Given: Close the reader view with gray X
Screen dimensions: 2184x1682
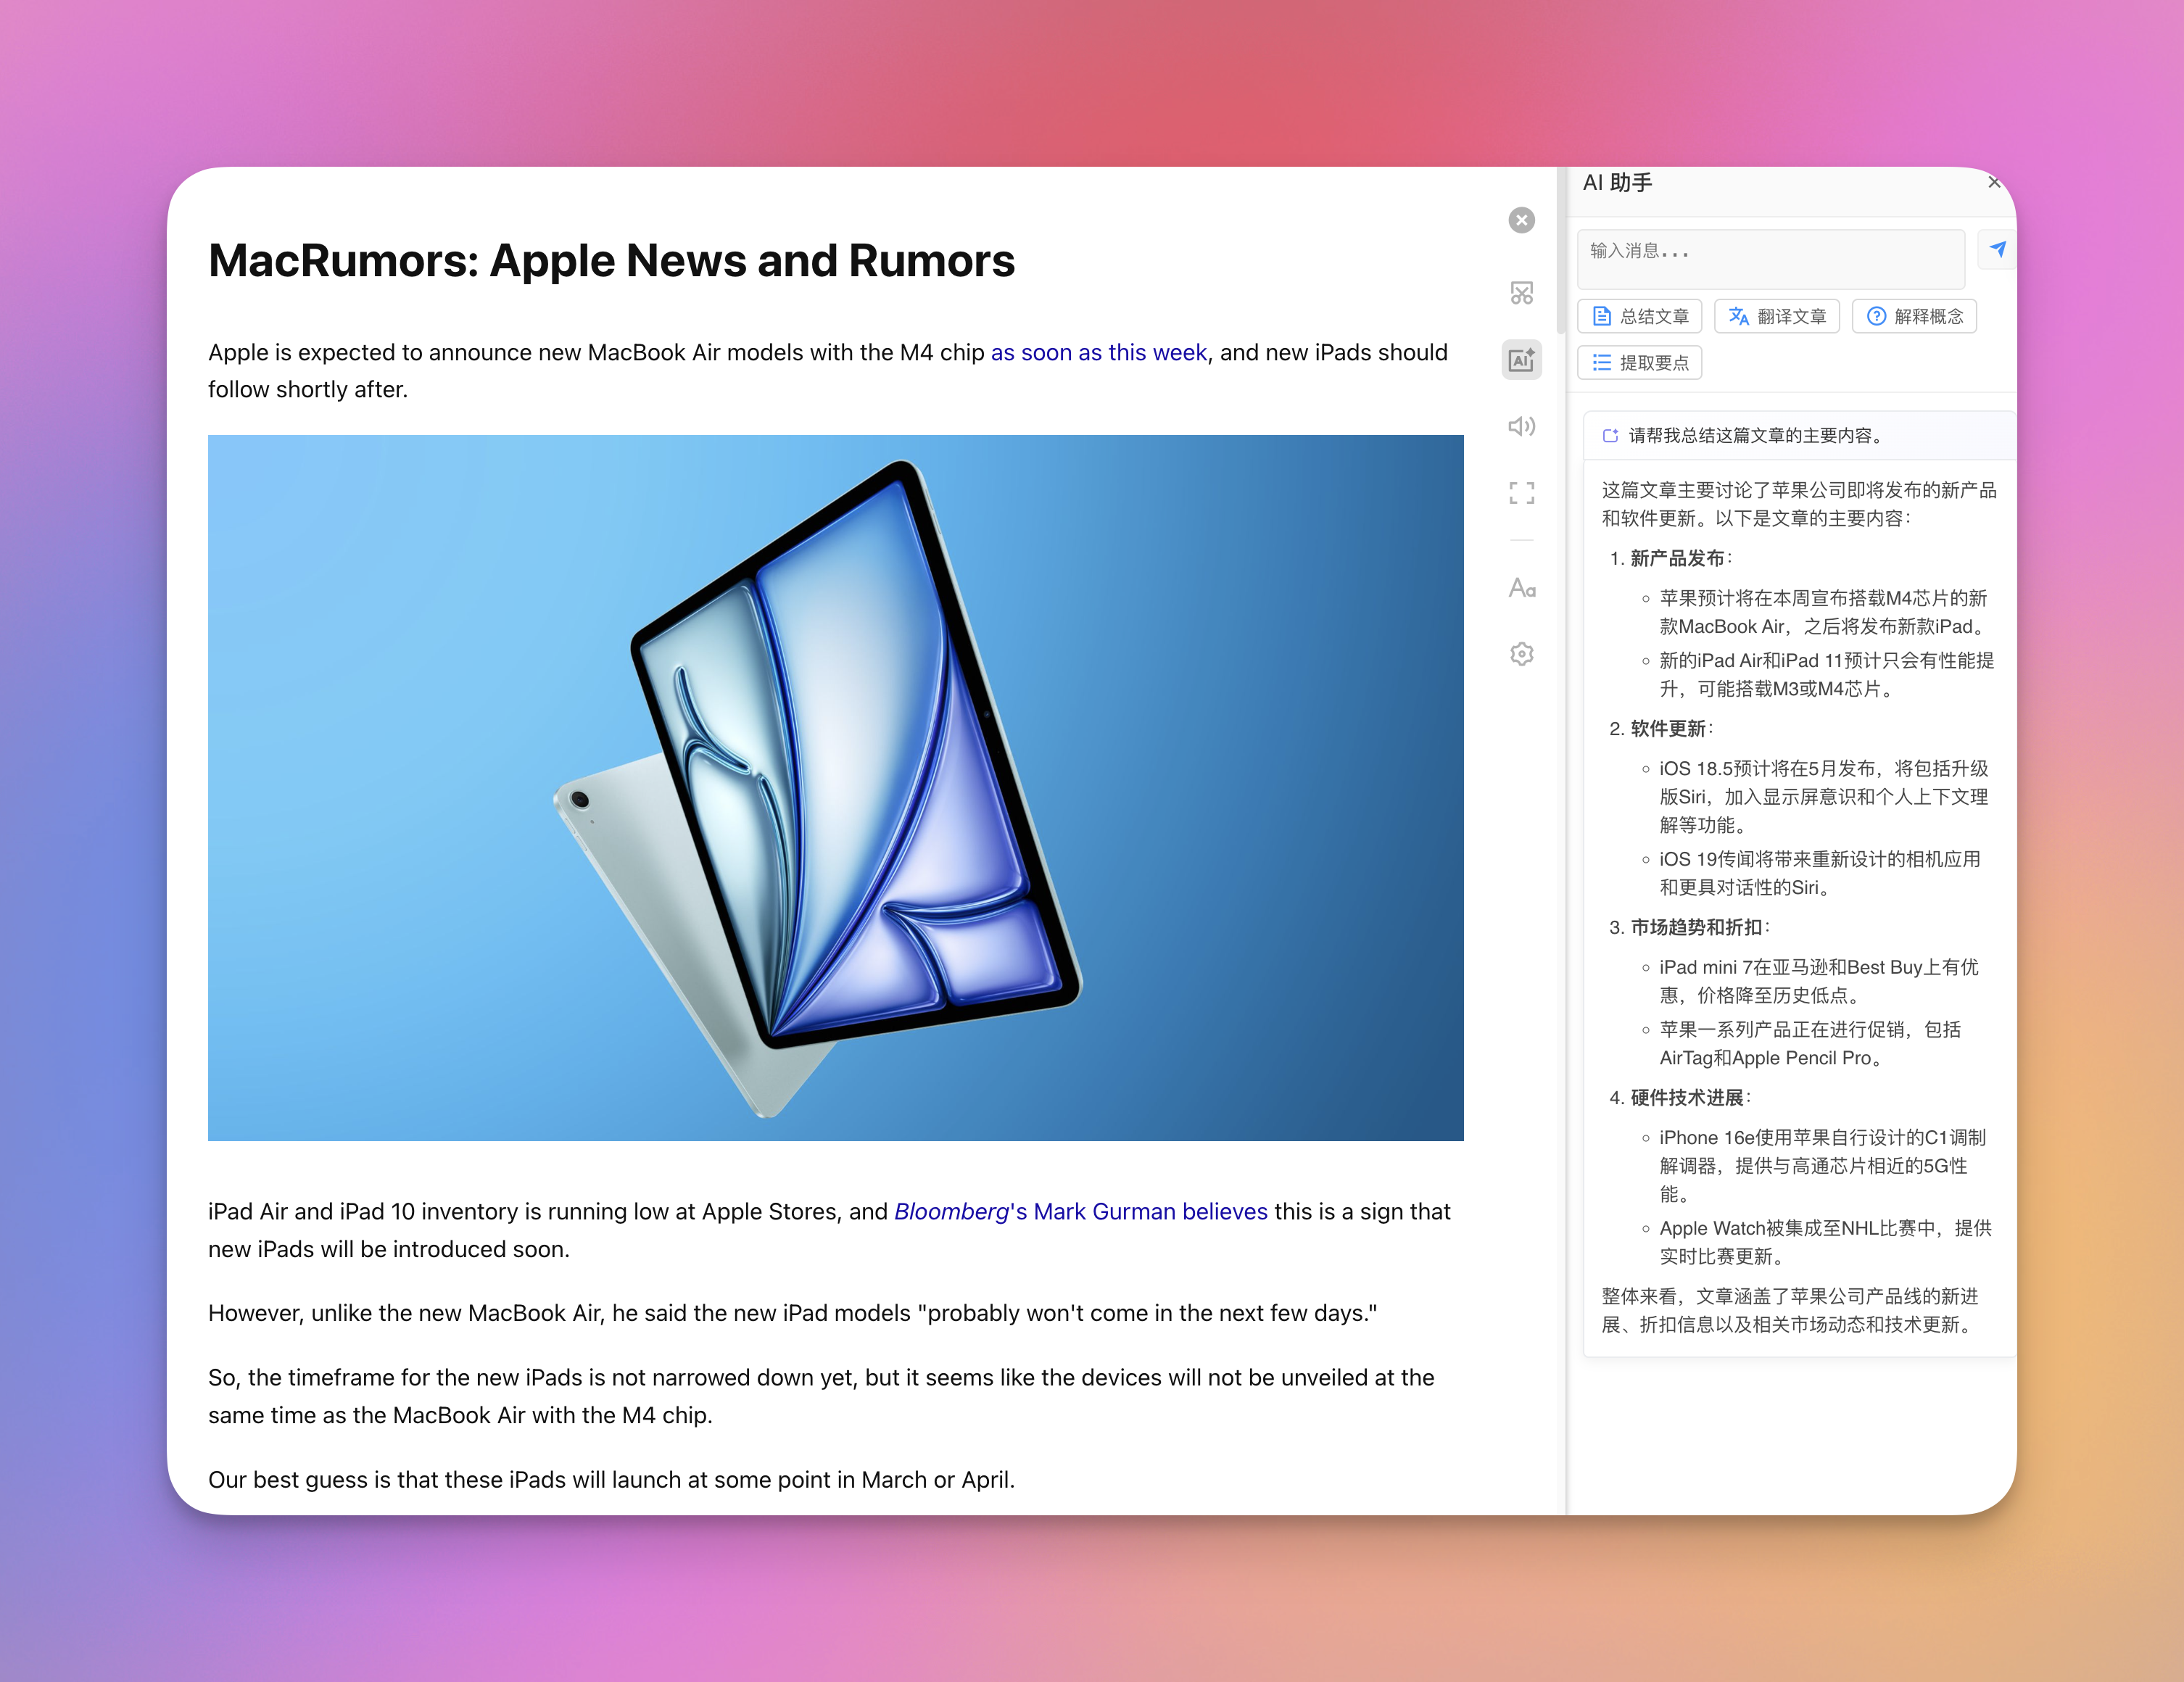Looking at the screenshot, I should pyautogui.click(x=1521, y=220).
